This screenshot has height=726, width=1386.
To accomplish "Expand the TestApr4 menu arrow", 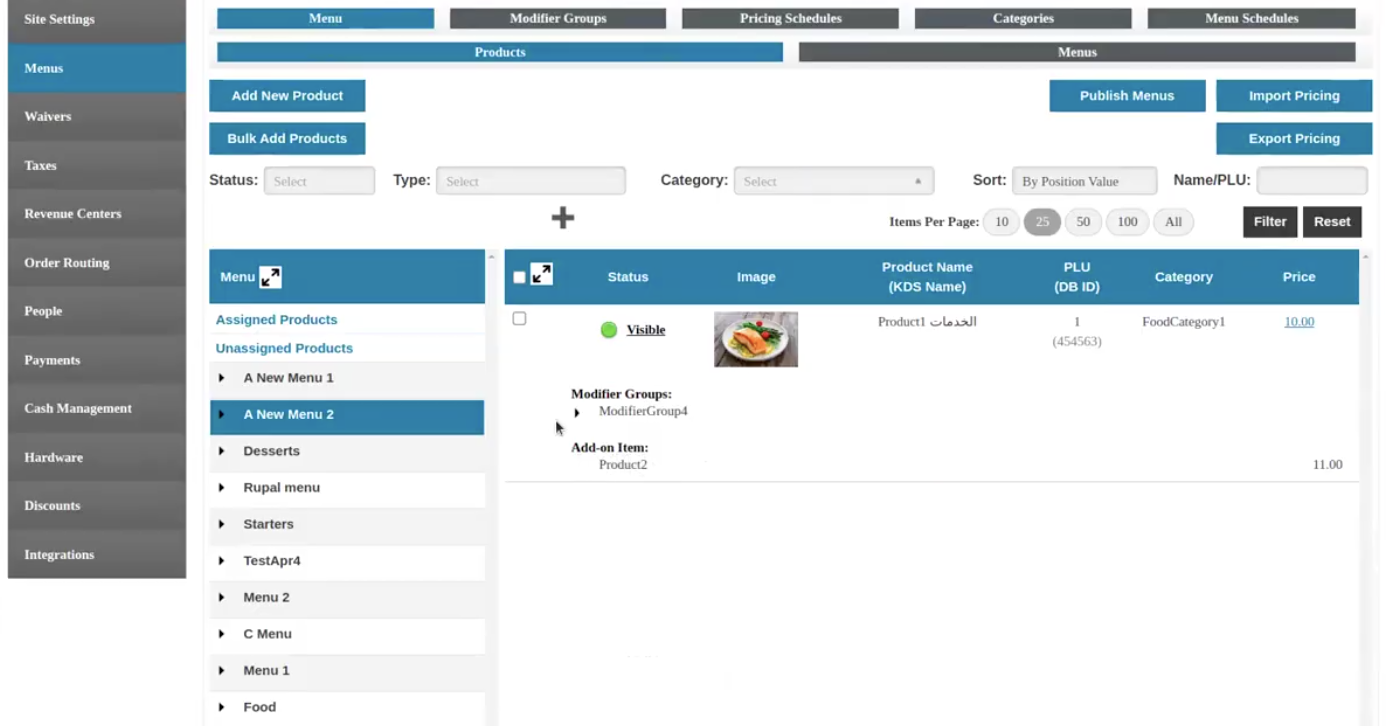I will click(222, 561).
